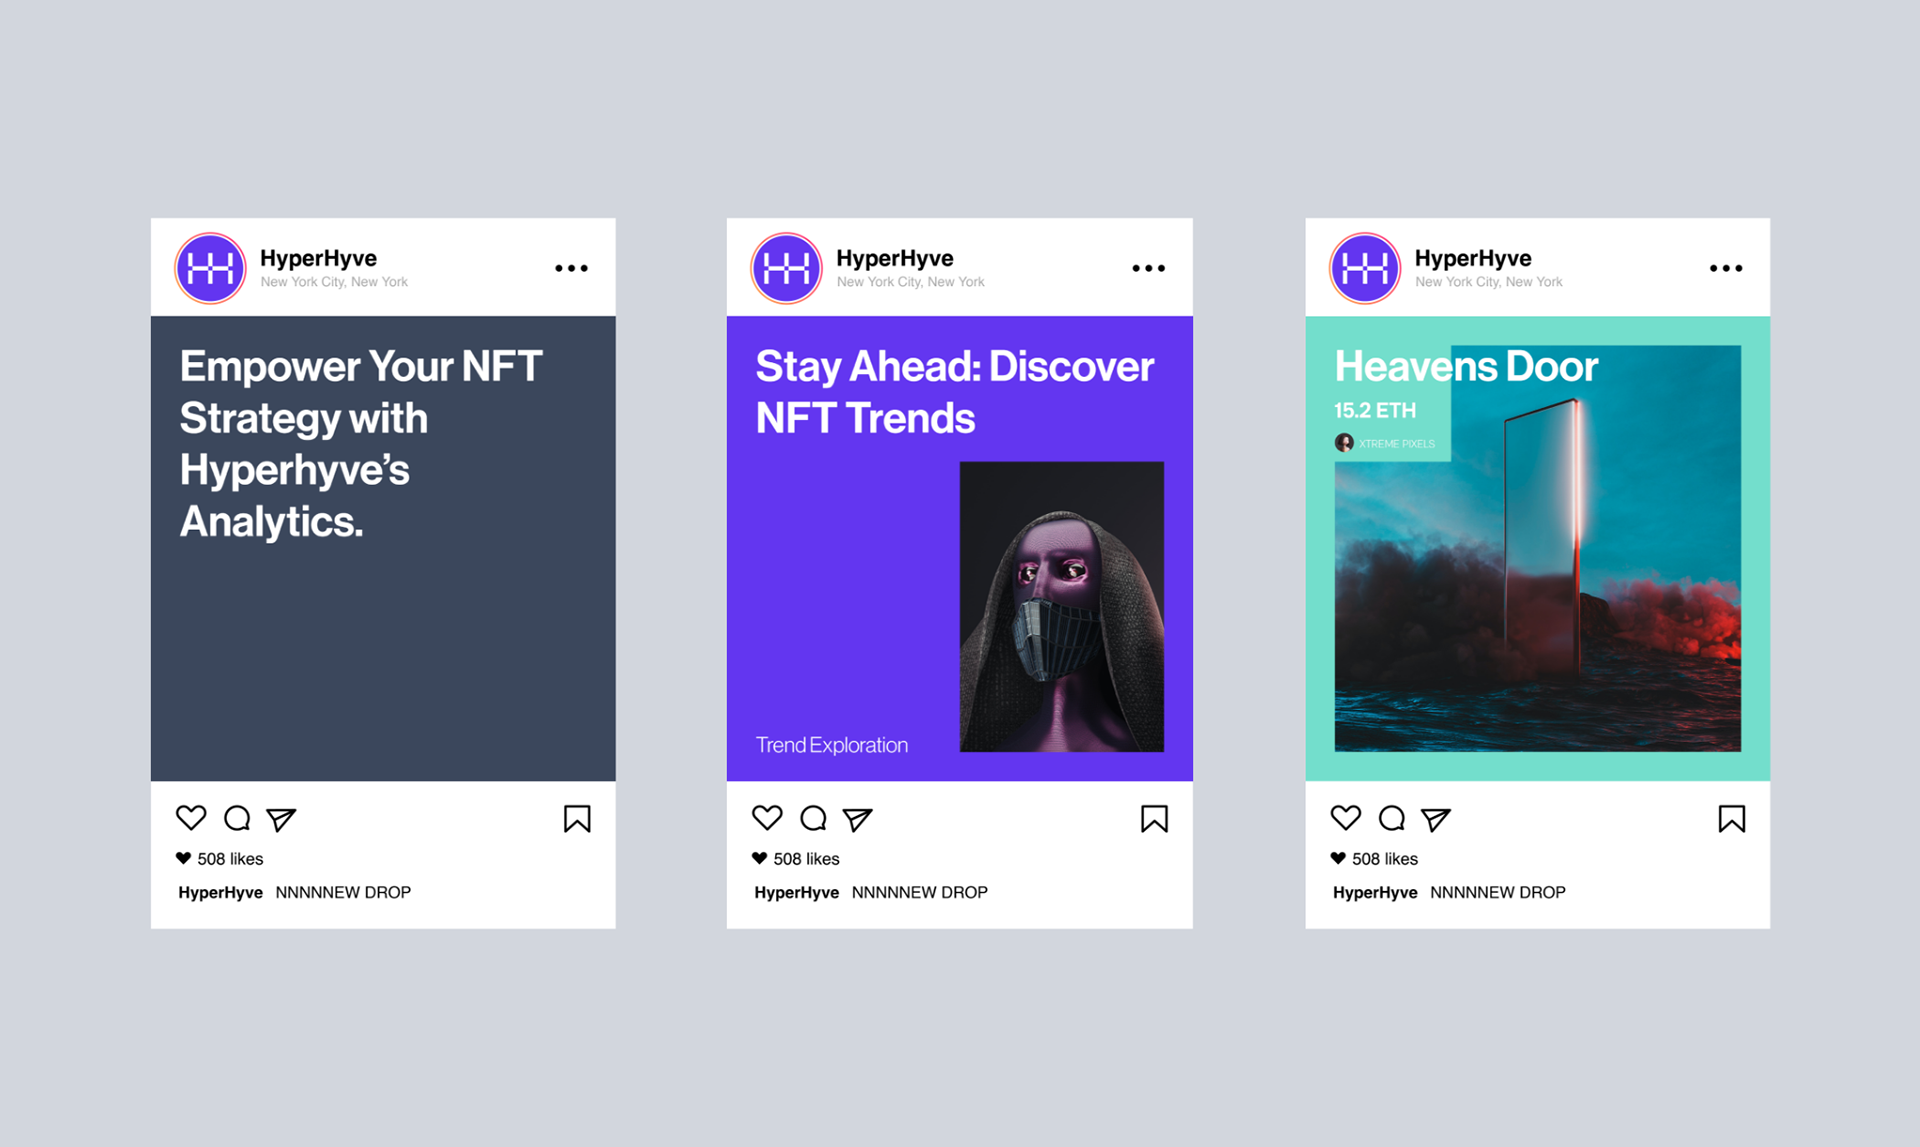Bookmark the Empower Your NFT Strategy post
1920x1147 pixels.
tap(577, 819)
